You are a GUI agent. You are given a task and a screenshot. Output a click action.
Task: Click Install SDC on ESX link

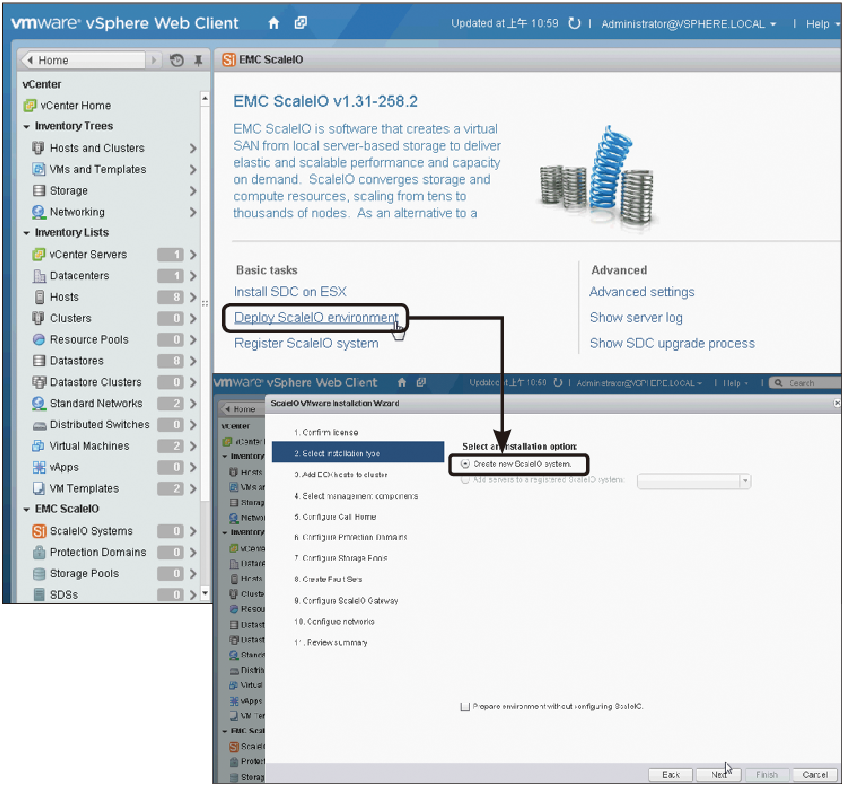[x=290, y=292]
